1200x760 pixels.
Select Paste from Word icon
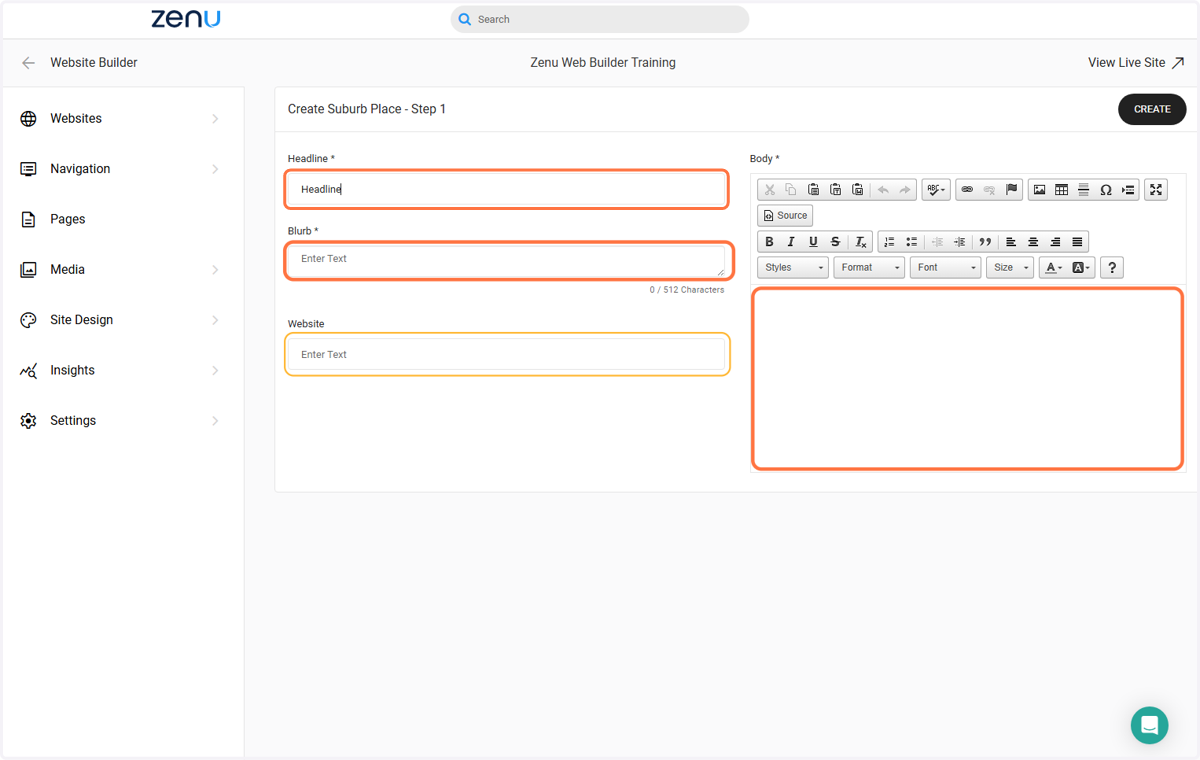[x=857, y=190]
